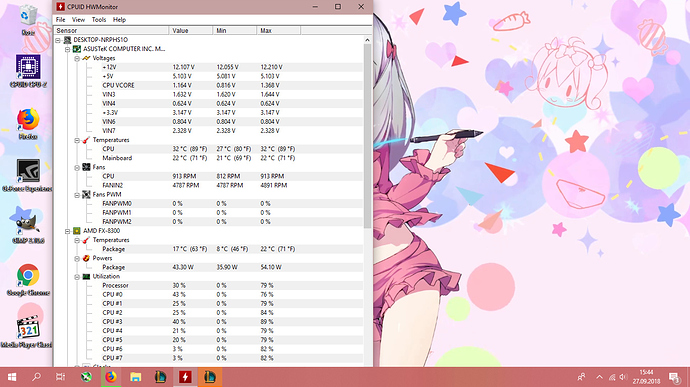Collapse the Fans group
The width and height of the screenshot is (690, 387).
[x=77, y=168]
